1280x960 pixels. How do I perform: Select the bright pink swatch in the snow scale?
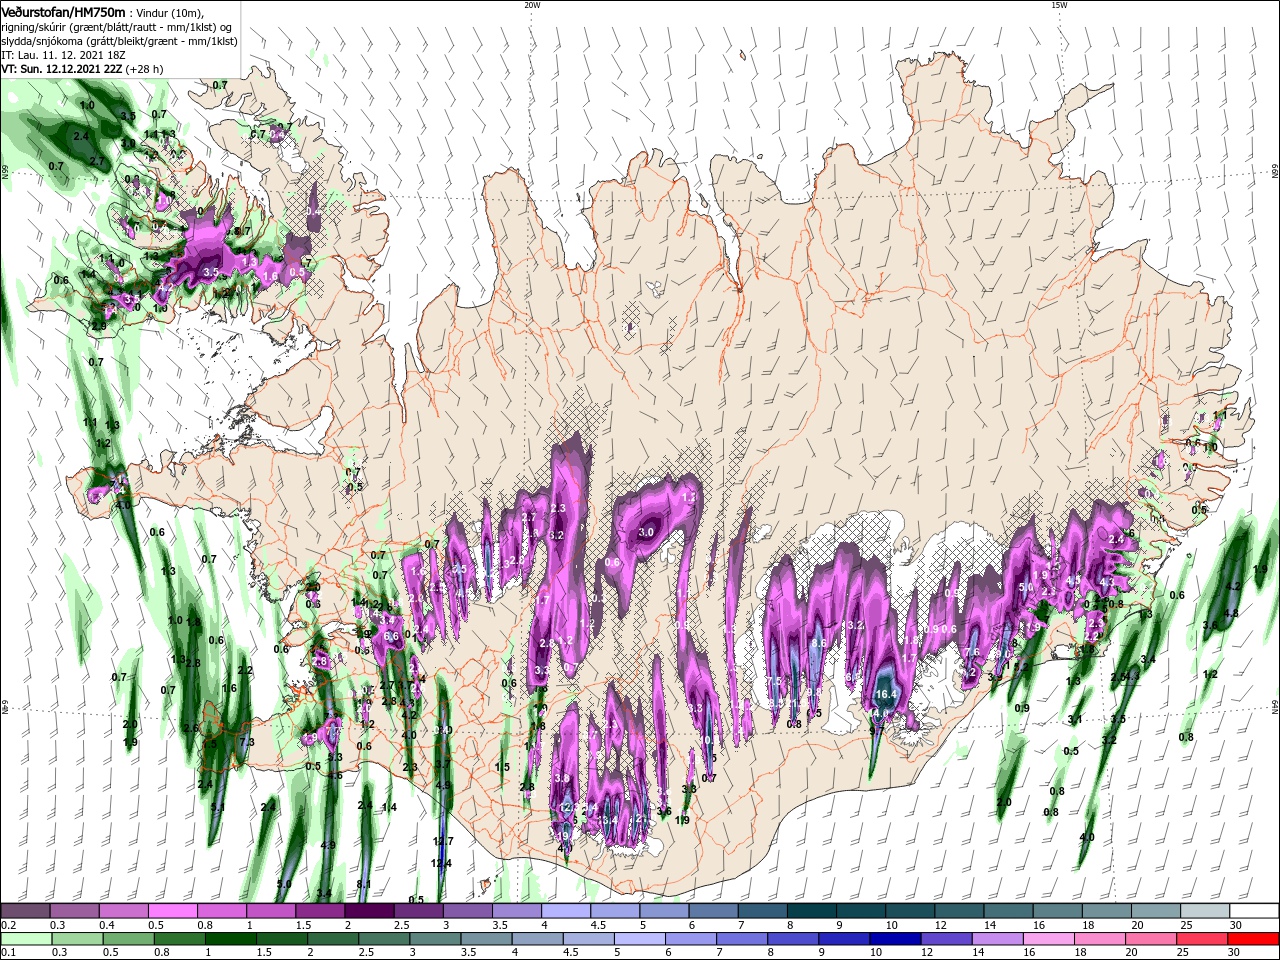(x=172, y=911)
